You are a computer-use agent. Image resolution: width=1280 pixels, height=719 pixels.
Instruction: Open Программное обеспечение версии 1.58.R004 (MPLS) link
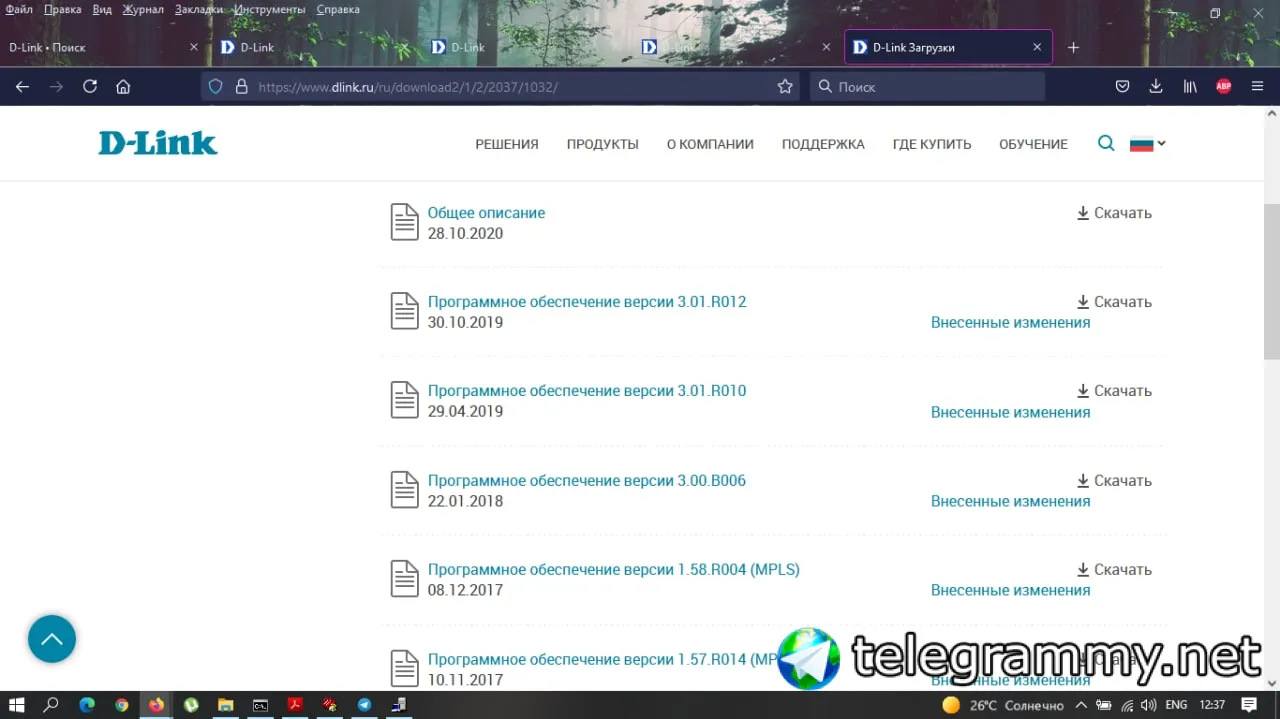[614, 570]
